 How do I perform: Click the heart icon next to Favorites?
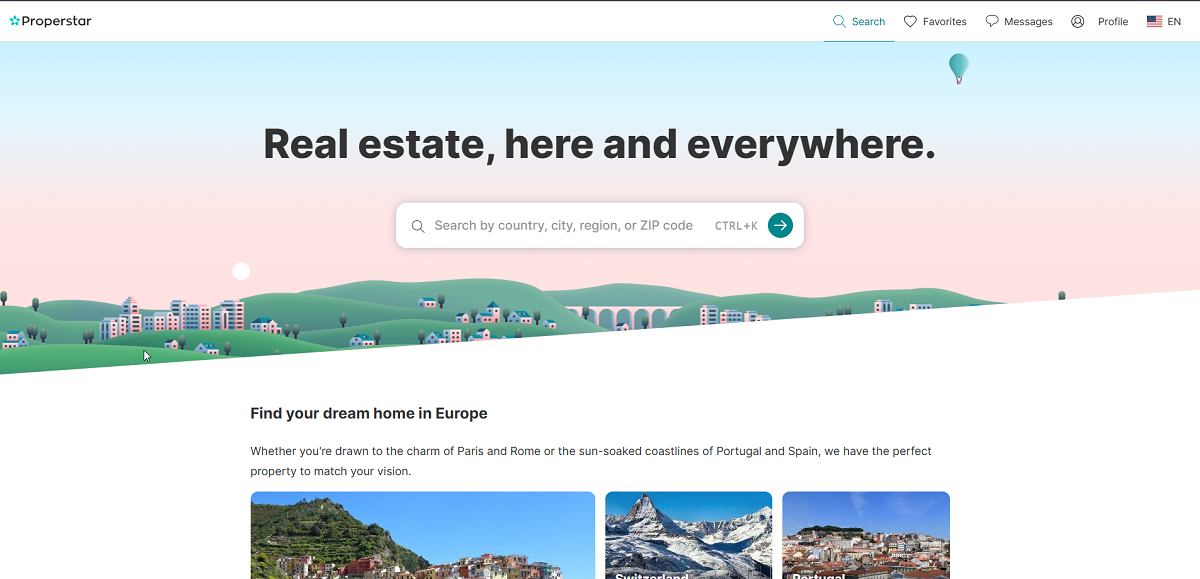[910, 21]
